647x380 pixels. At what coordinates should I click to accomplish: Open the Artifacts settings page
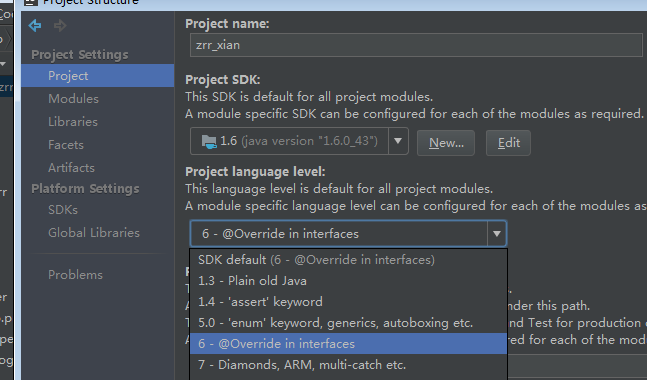71,168
